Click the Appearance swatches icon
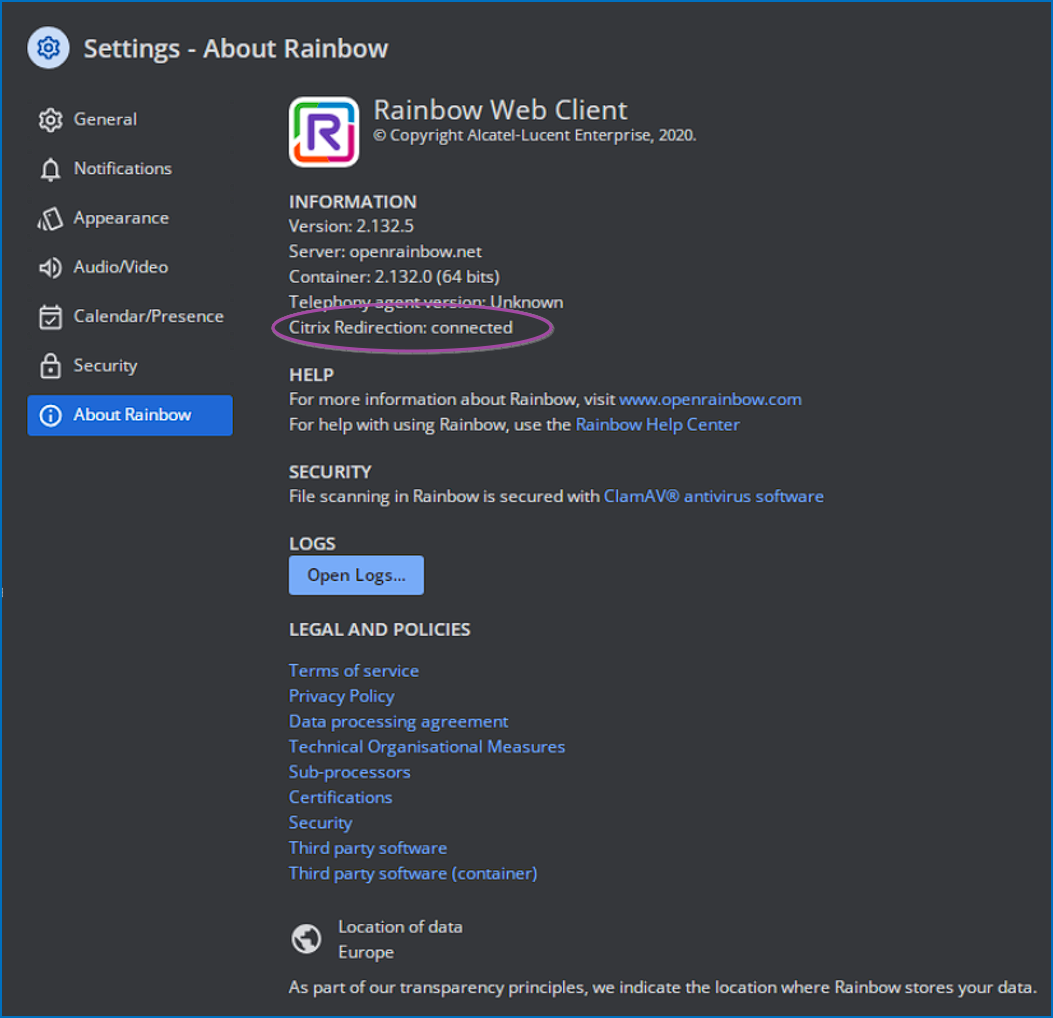The image size is (1053, 1018). tap(50, 219)
